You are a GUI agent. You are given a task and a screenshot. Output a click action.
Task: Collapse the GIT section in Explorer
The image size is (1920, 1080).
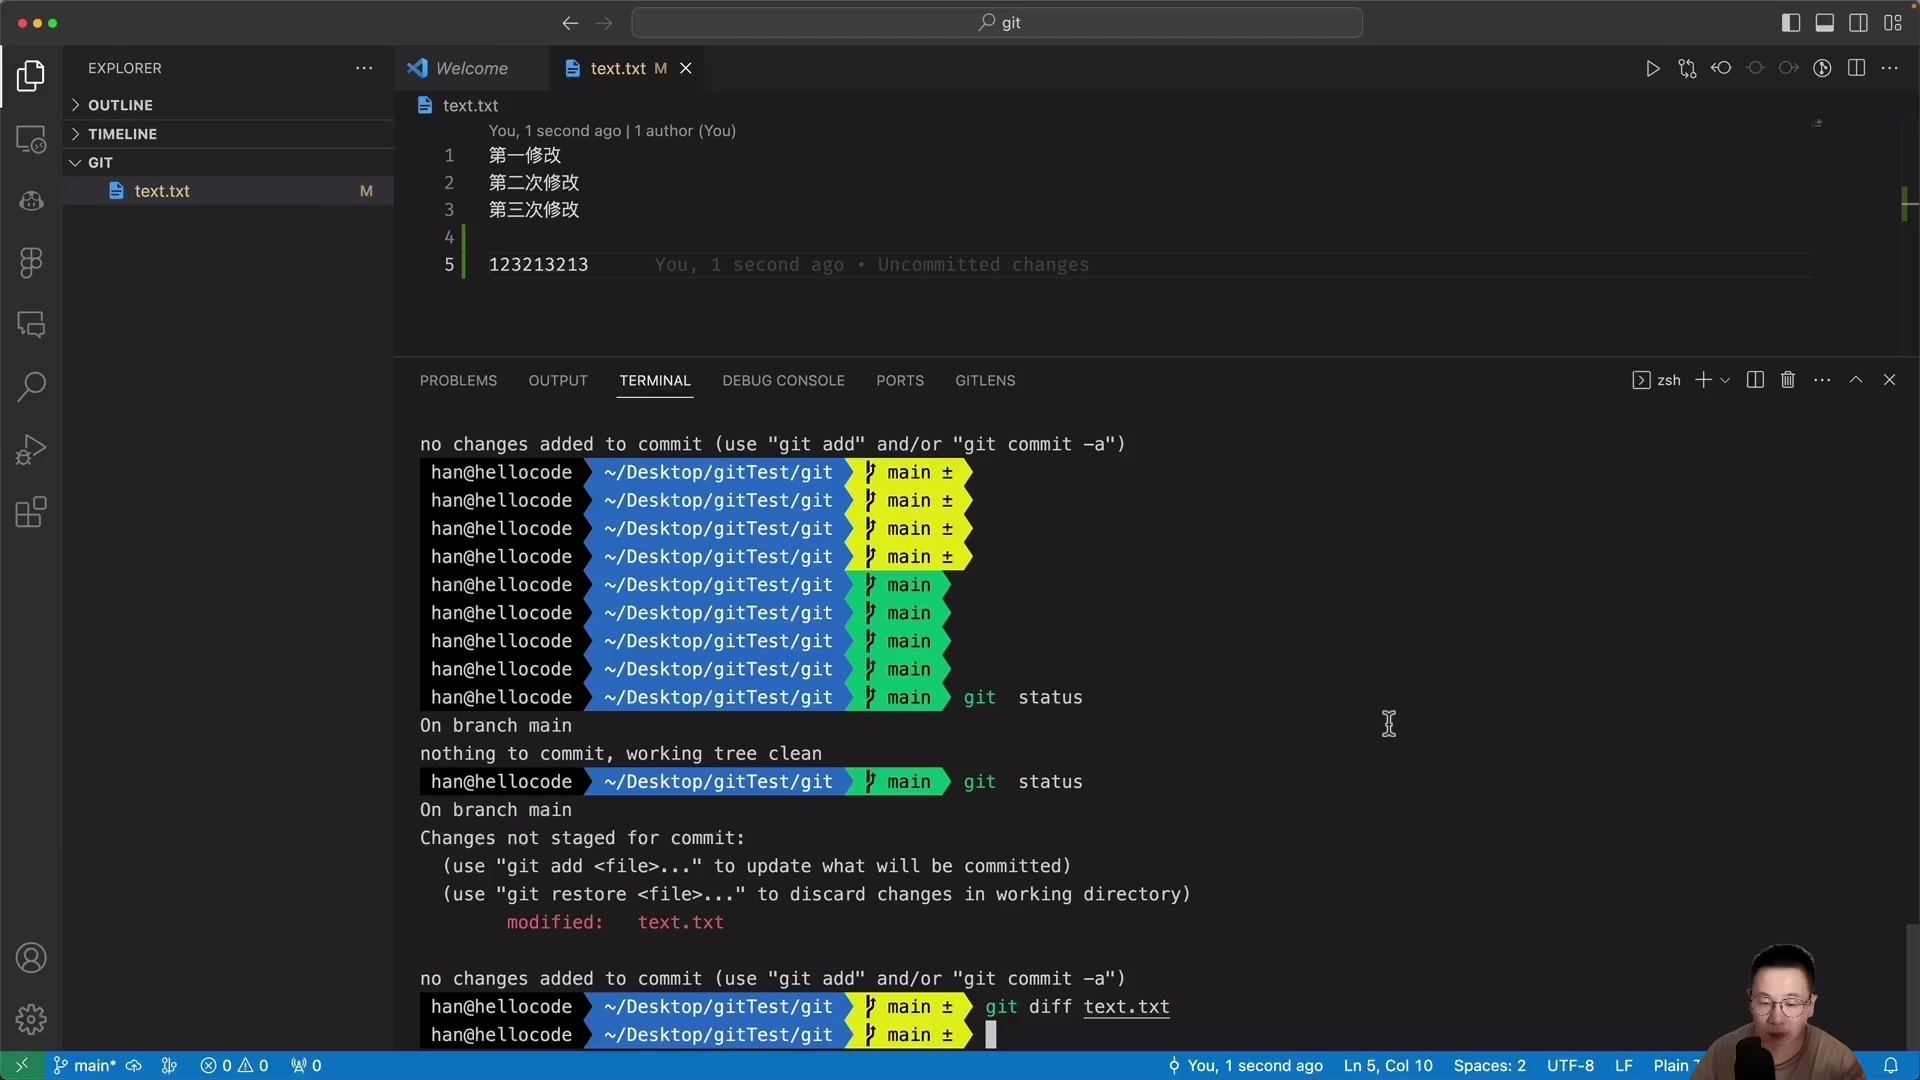tap(101, 161)
